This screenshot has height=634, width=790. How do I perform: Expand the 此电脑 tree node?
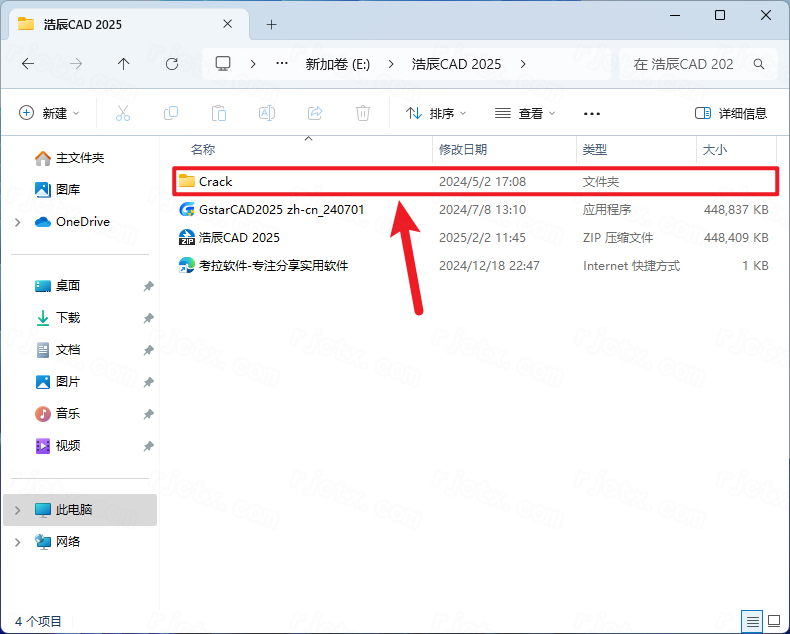17,510
